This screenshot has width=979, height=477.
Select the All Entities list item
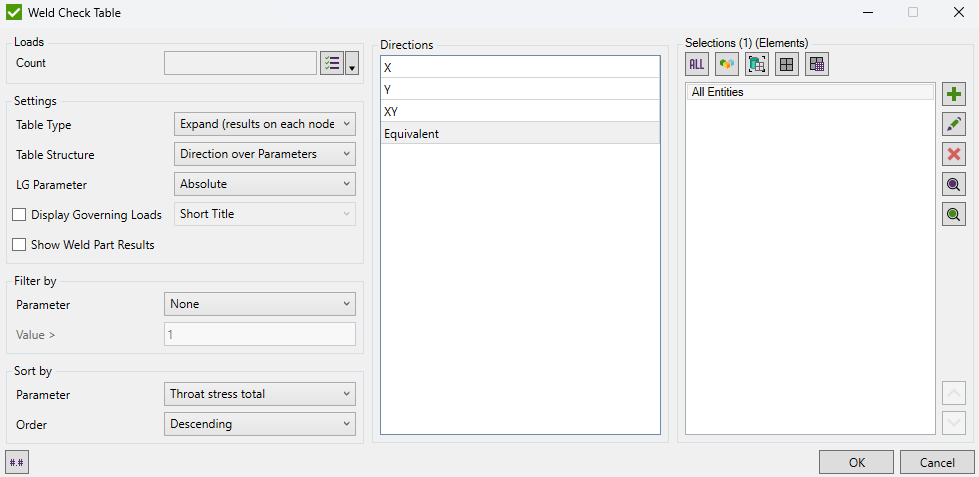810,92
